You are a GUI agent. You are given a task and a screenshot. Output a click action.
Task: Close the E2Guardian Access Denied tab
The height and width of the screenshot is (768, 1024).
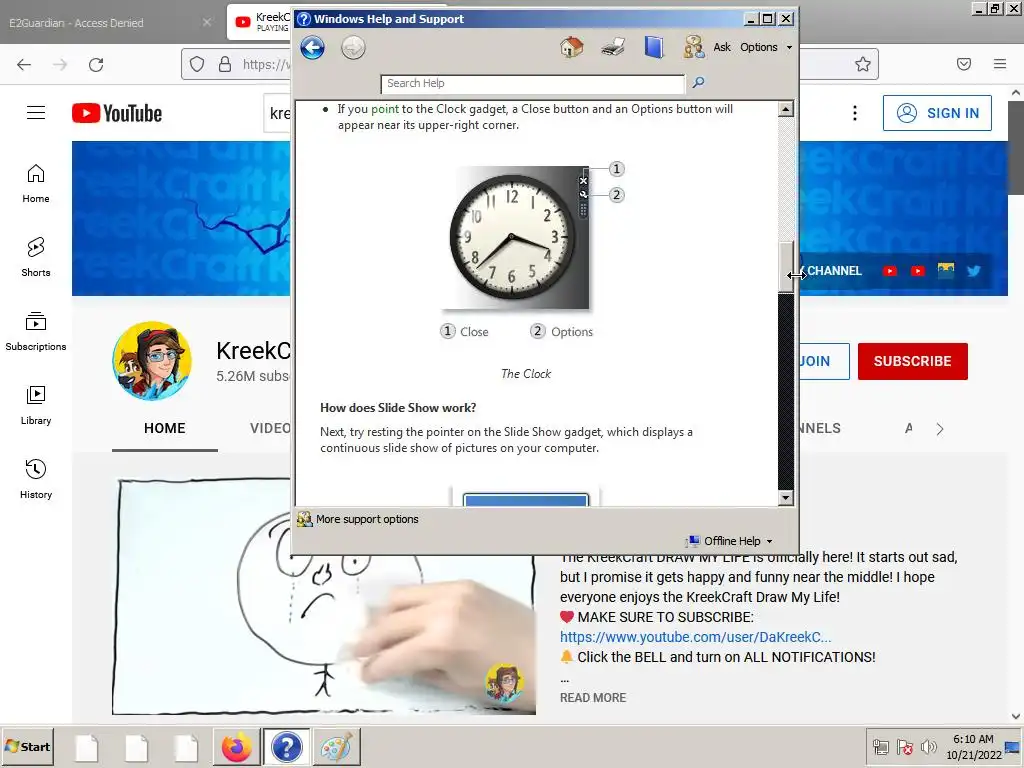point(207,22)
